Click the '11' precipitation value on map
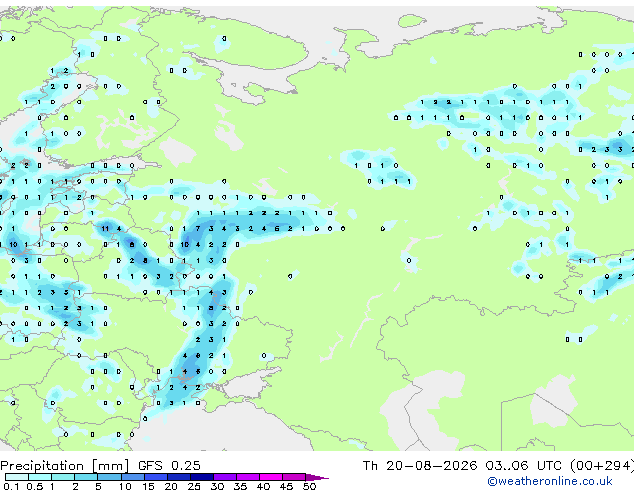Screen dimensions: 634x490 105,229
